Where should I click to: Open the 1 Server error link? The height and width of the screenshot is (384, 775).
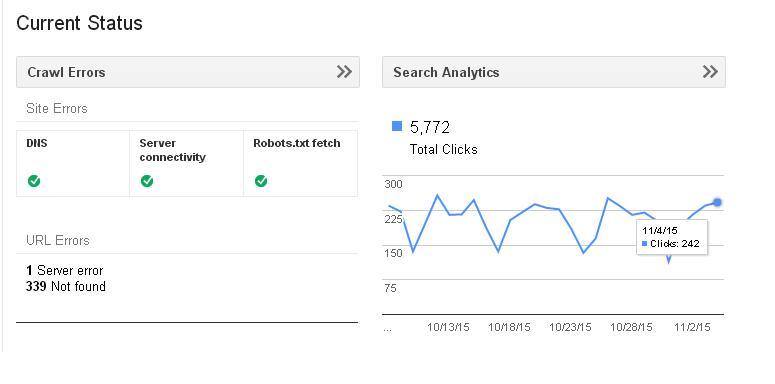tap(64, 270)
